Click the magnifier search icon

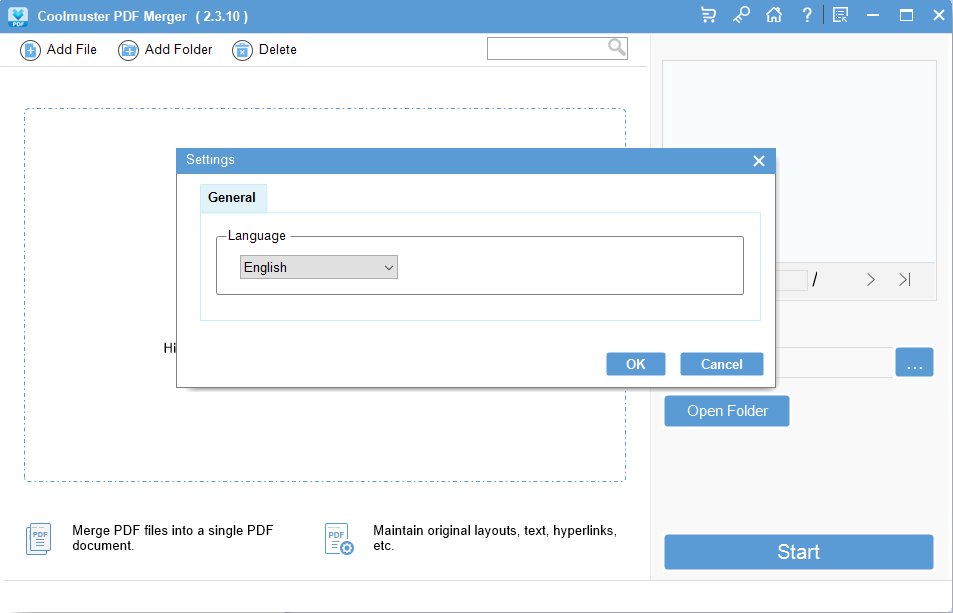click(616, 47)
